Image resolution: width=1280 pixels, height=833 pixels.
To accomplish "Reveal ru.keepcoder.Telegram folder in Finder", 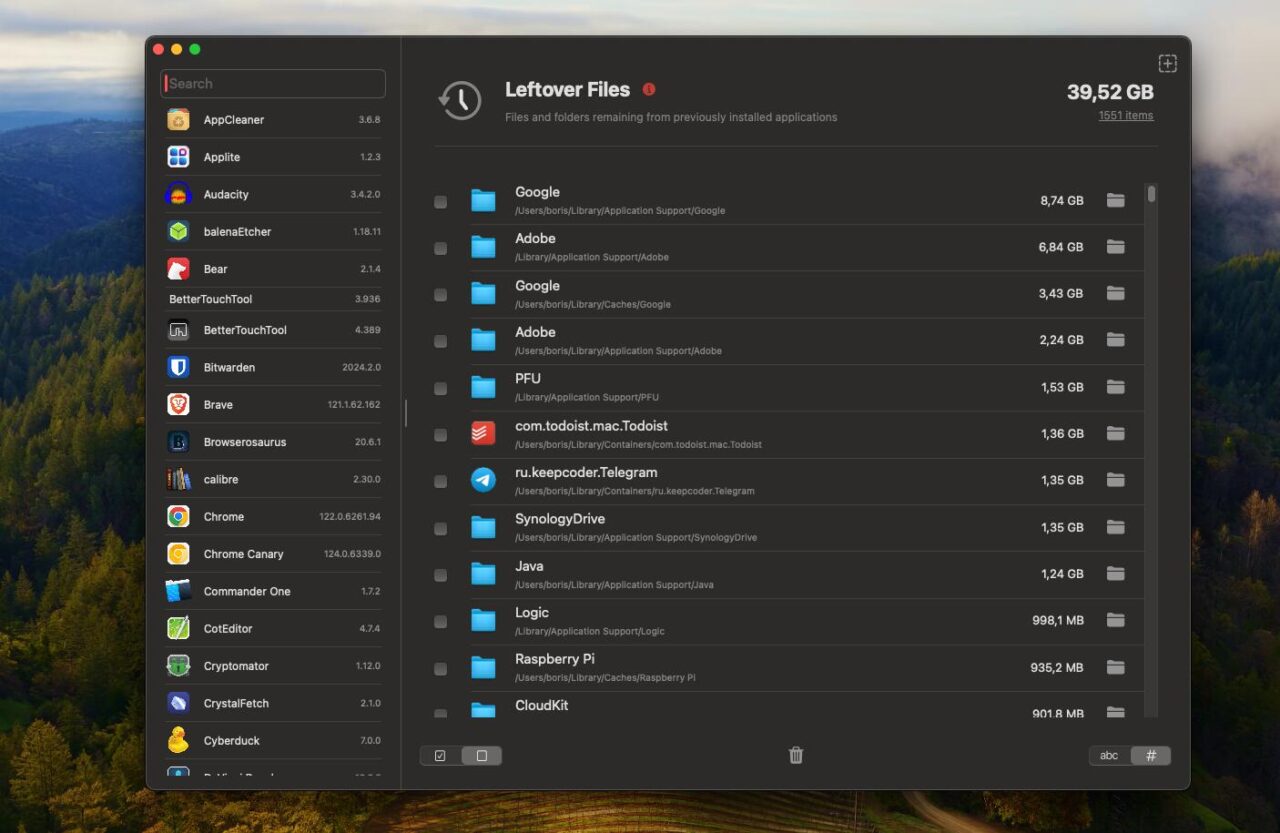I will click(x=1116, y=480).
